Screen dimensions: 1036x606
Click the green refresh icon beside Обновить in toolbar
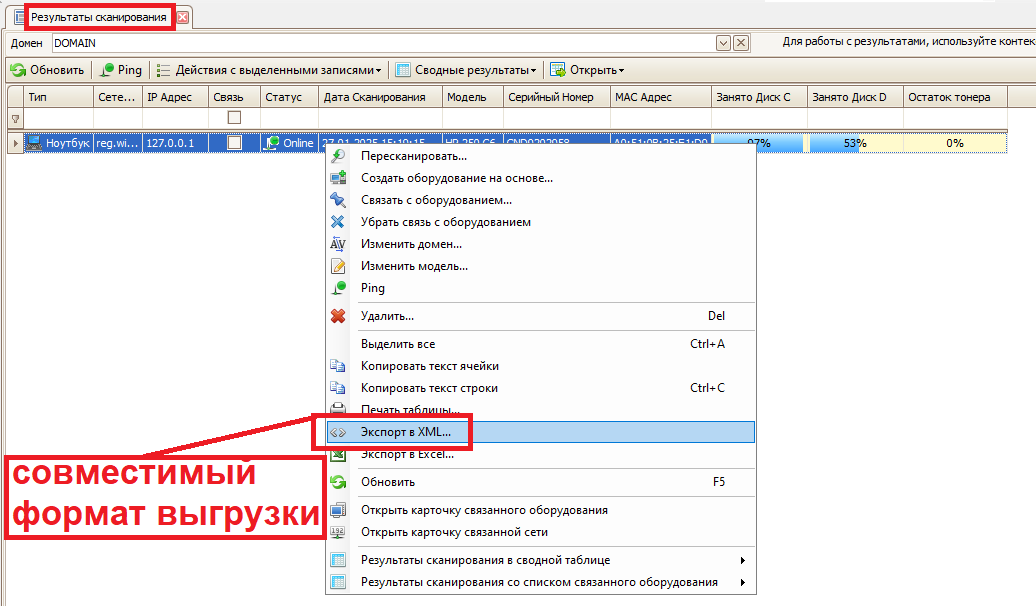click(18, 69)
